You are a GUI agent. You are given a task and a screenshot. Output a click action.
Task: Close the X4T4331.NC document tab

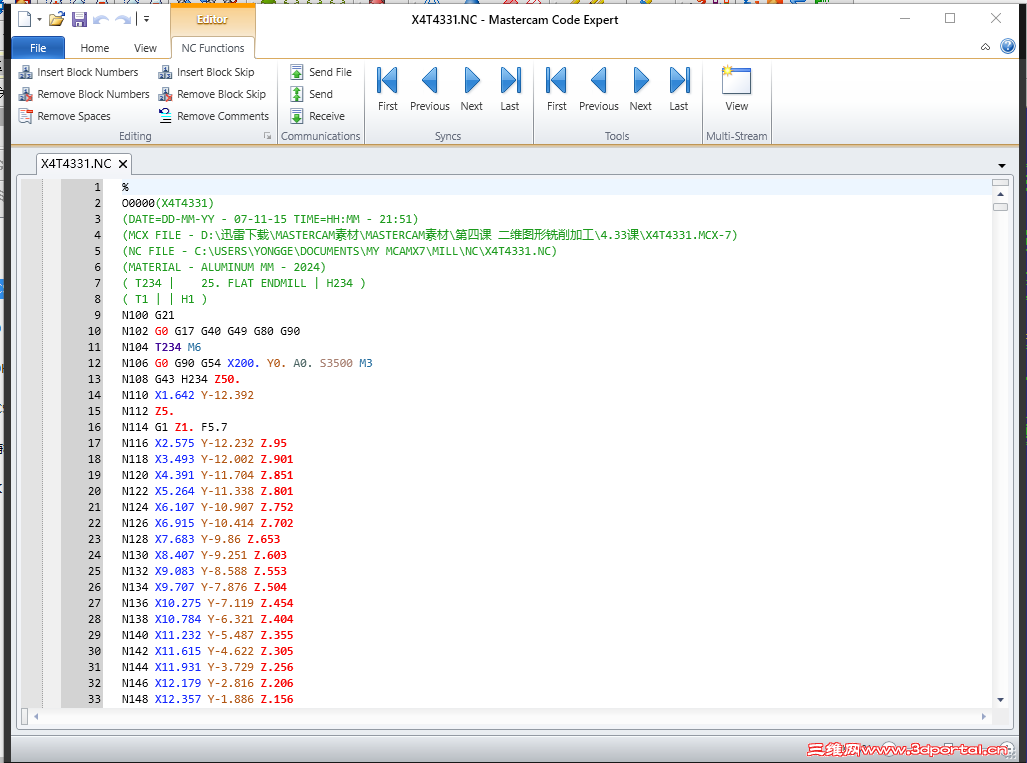(x=122, y=164)
